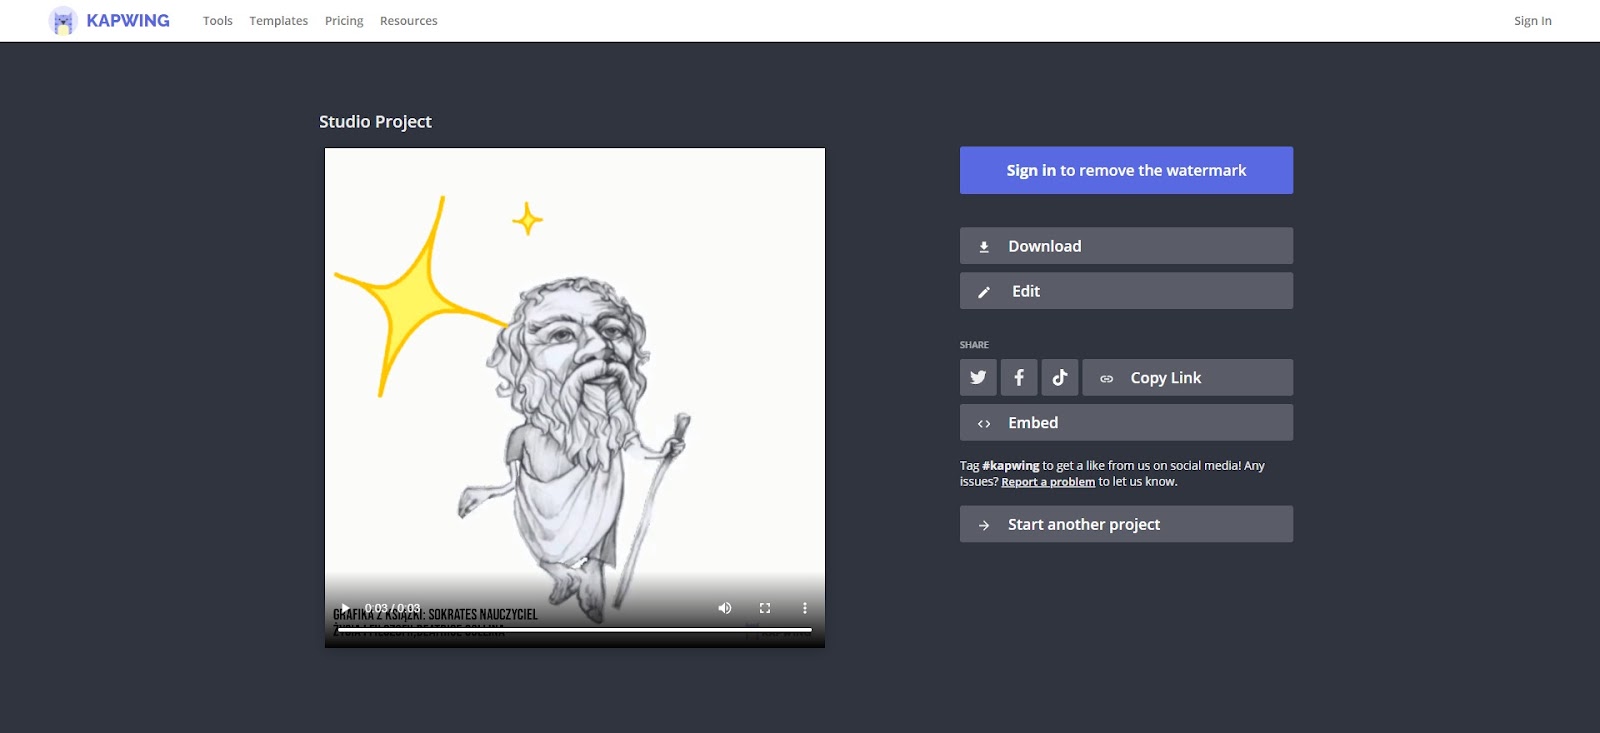The width and height of the screenshot is (1600, 733).
Task: Click the Report a problem link
Action: click(1048, 482)
